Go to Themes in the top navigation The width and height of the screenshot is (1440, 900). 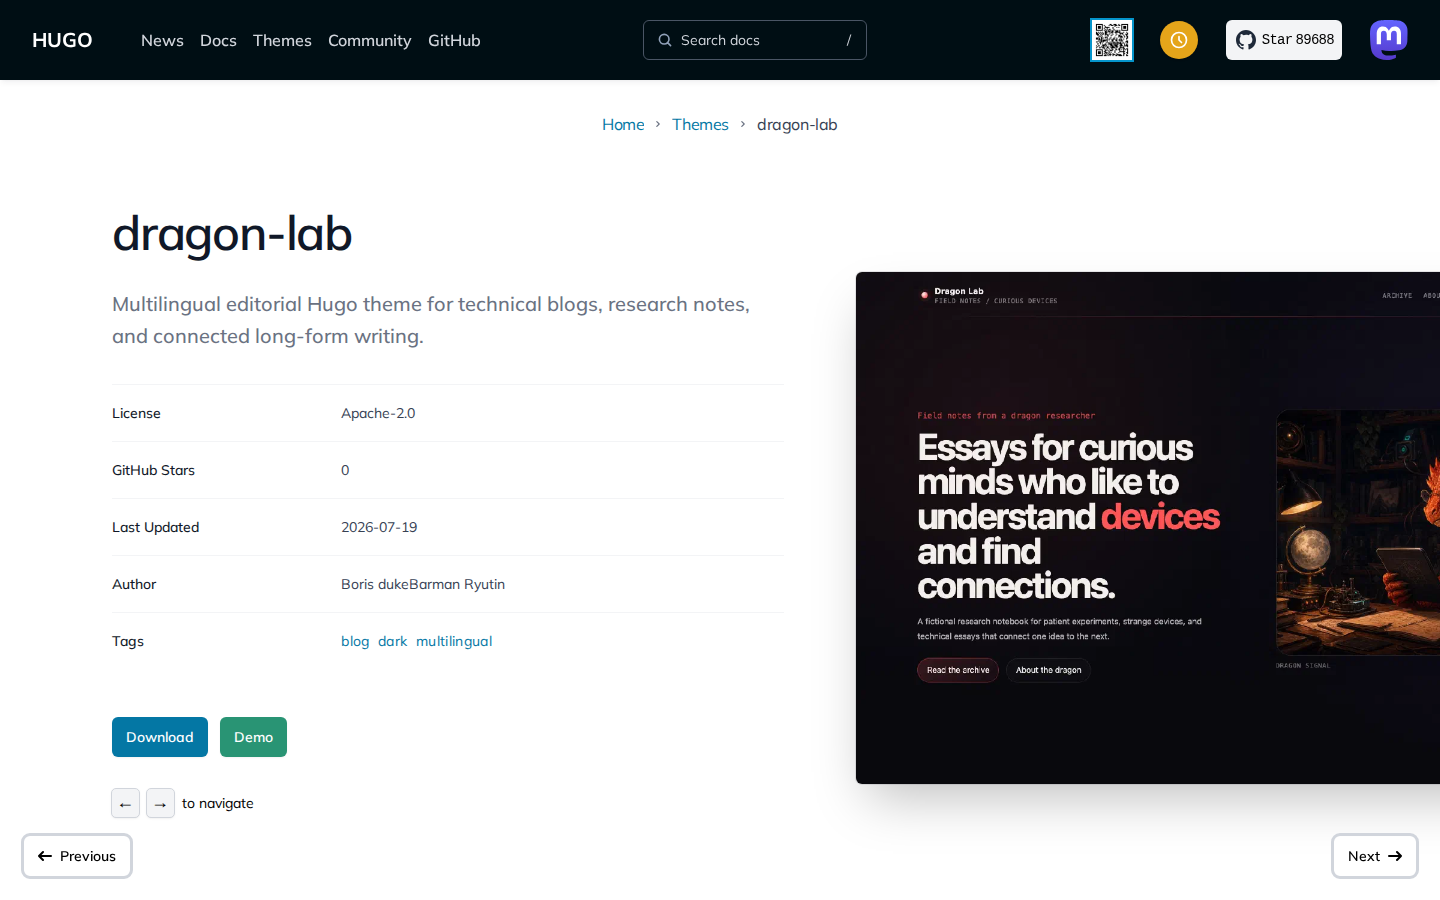pyautogui.click(x=282, y=40)
